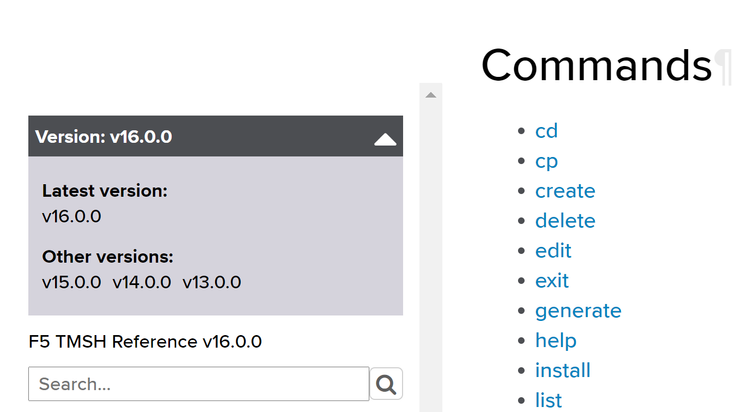View the edit command reference
Screen dimensions: 749x412
click(553, 251)
